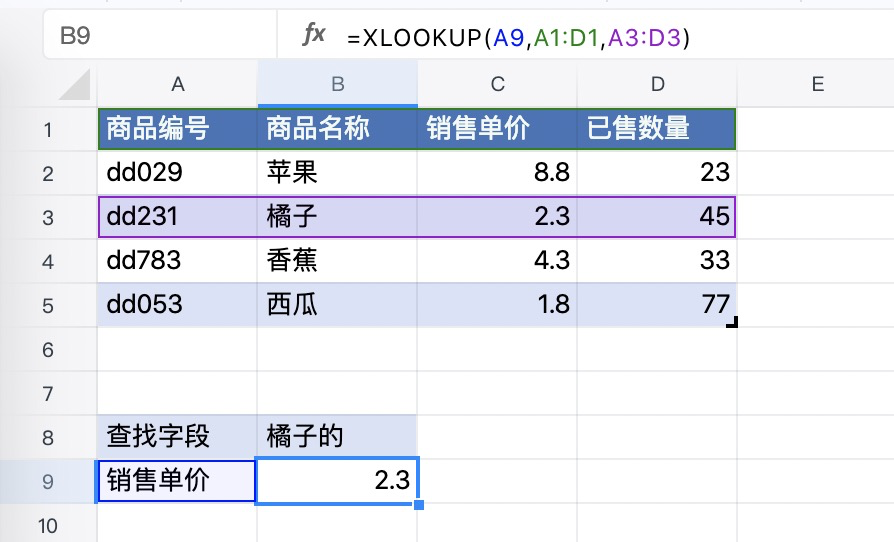Select cell 橘子 in row 3
Viewport: 894px width, 542px height.
click(338, 217)
